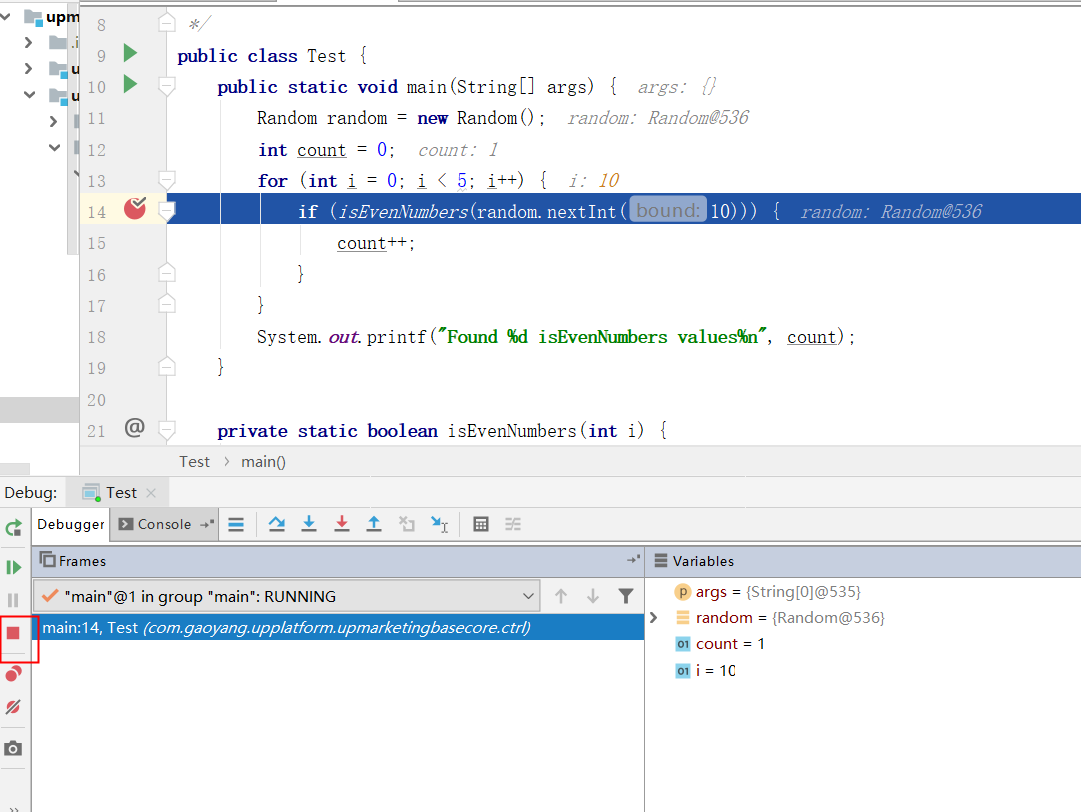
Task: Fold the if block at line 14
Action: 167,211
